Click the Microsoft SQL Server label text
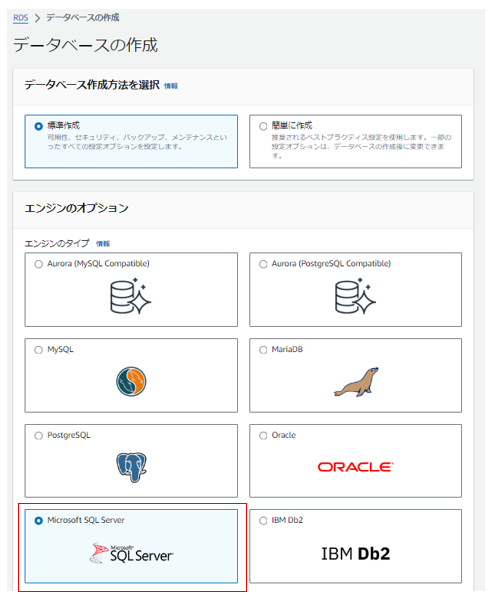The image size is (492, 598). click(86, 520)
